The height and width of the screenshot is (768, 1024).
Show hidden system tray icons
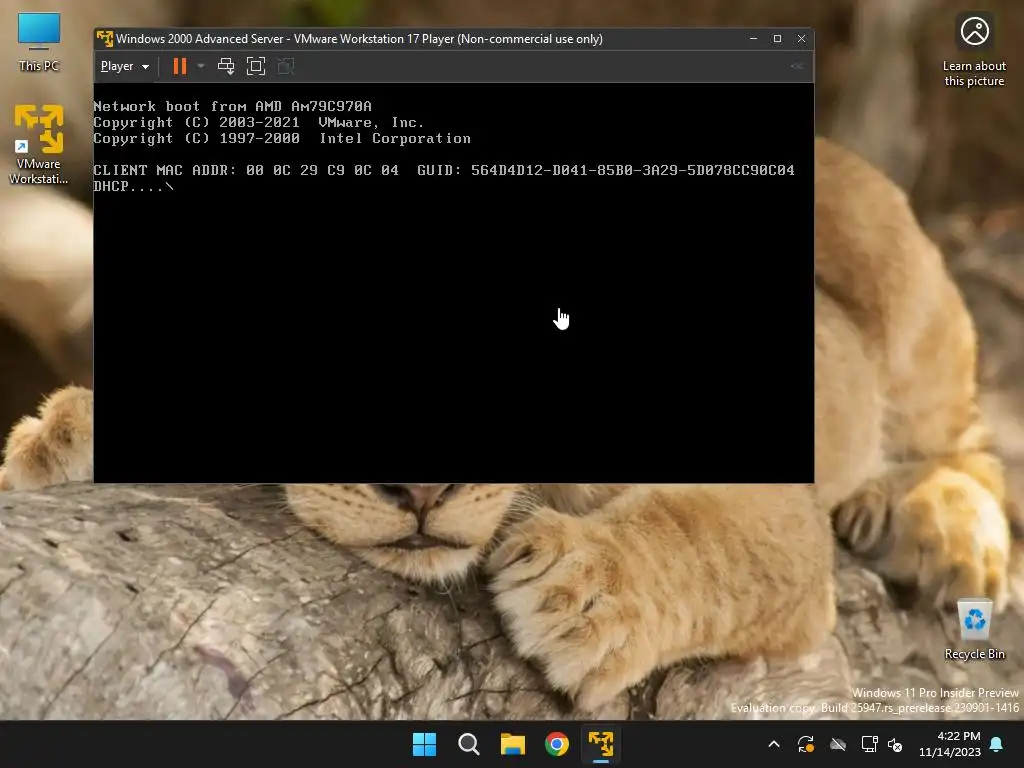click(774, 744)
